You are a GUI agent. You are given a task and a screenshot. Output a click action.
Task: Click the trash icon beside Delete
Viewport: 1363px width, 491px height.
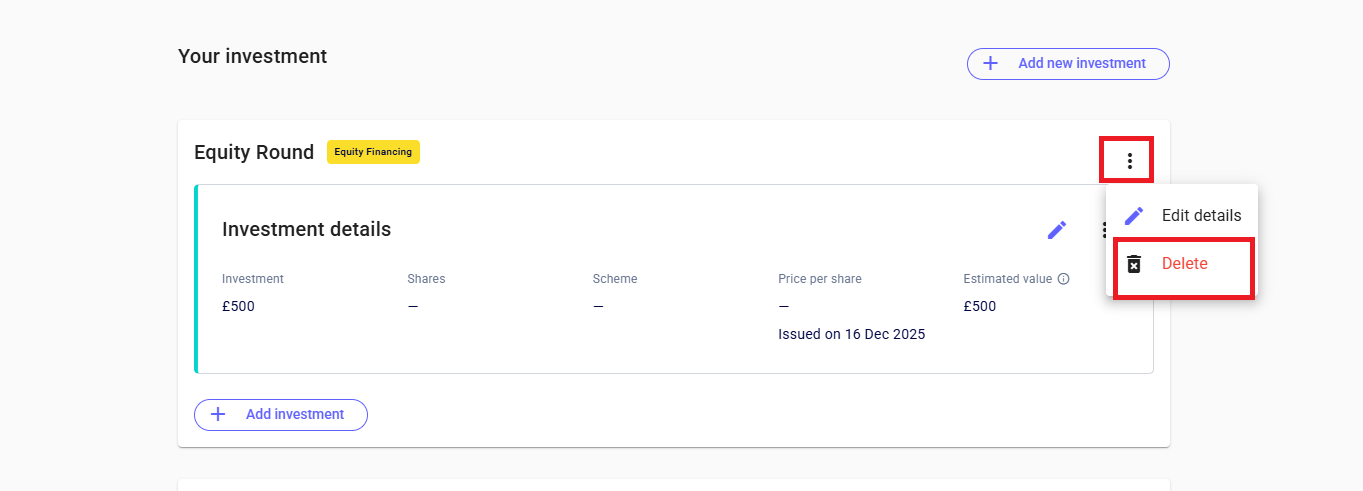point(1134,264)
